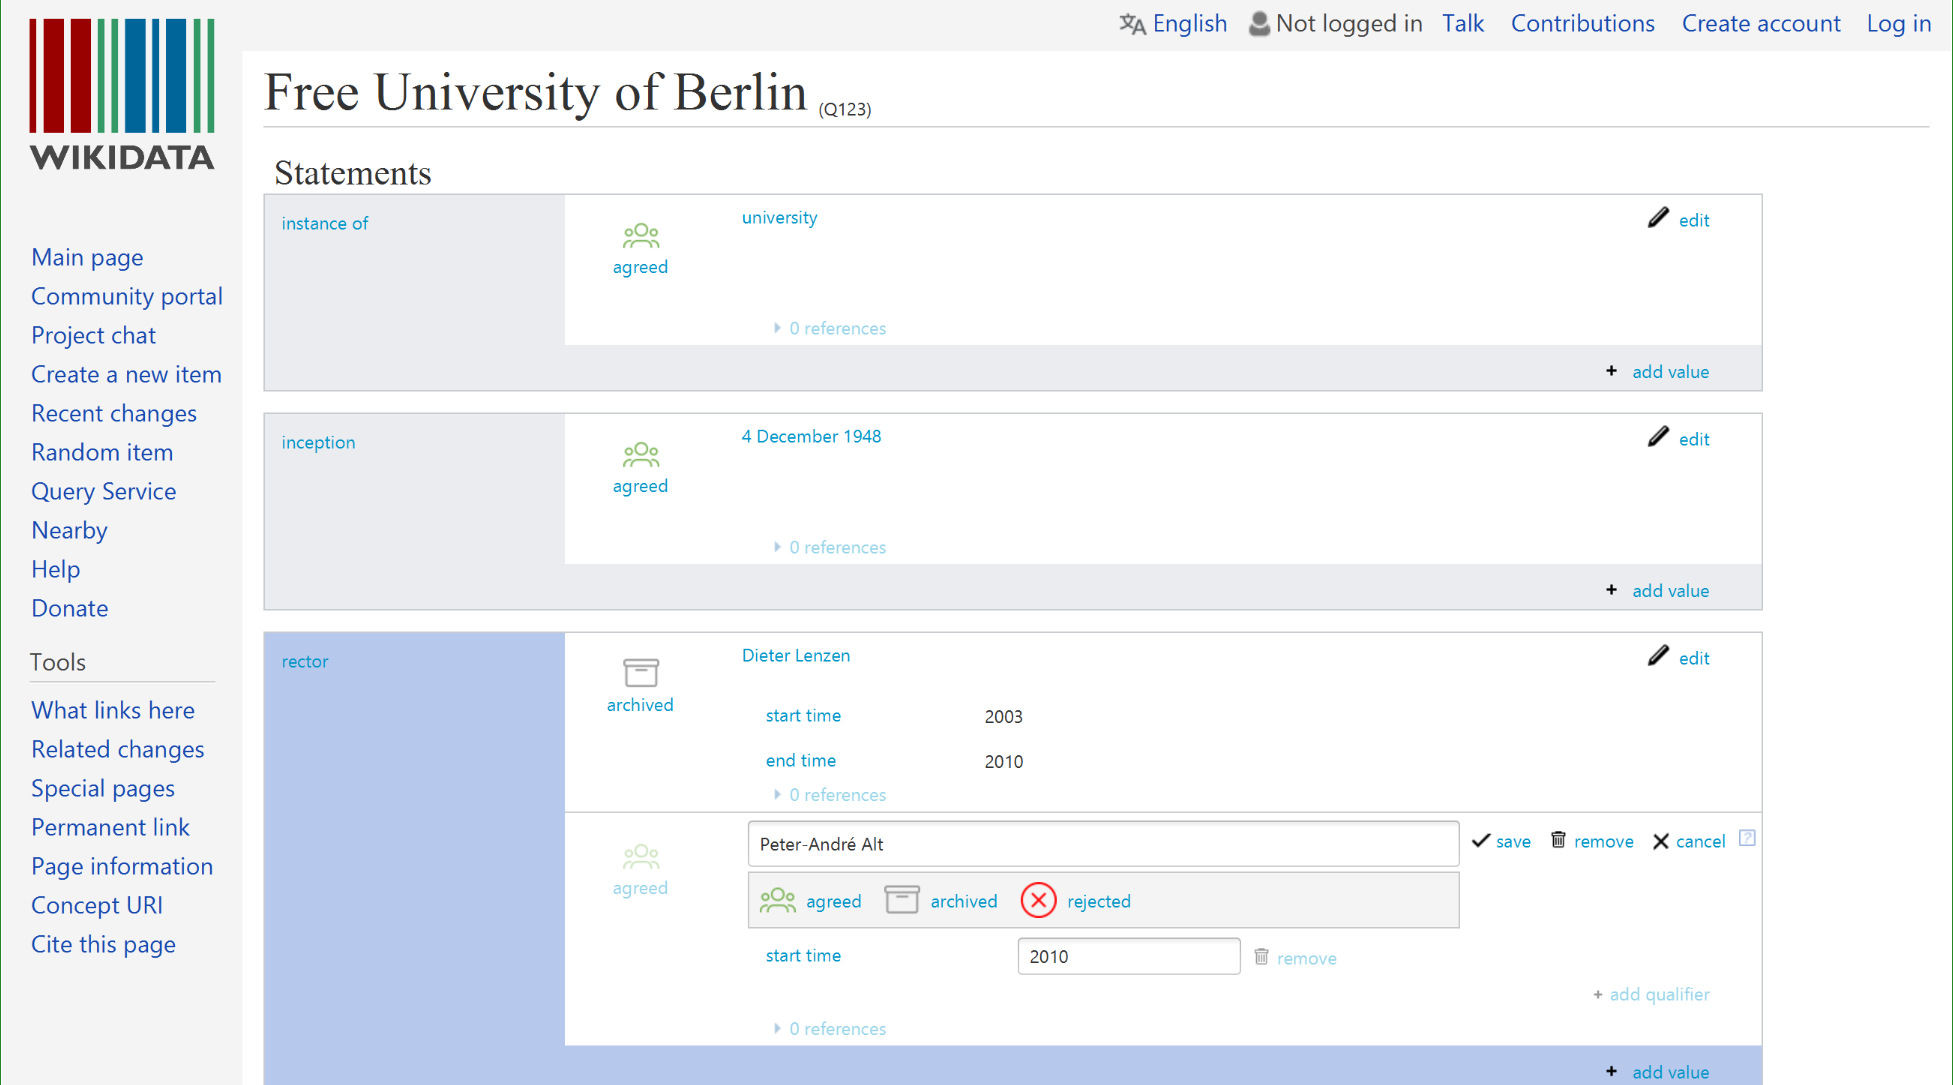Viewport: 1953px width, 1085px height.
Task: Click the trash remove icon next to save
Action: pyautogui.click(x=1558, y=840)
